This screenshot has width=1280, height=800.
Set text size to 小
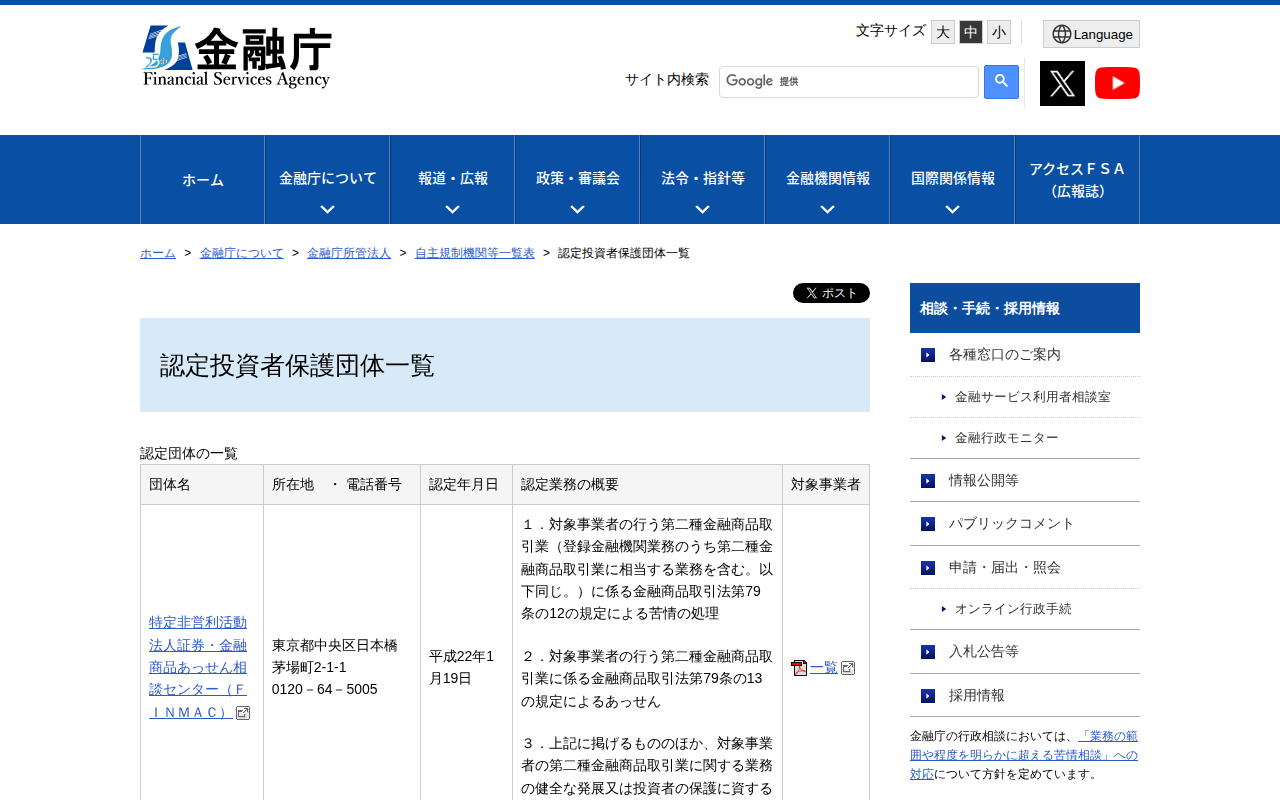[x=998, y=32]
